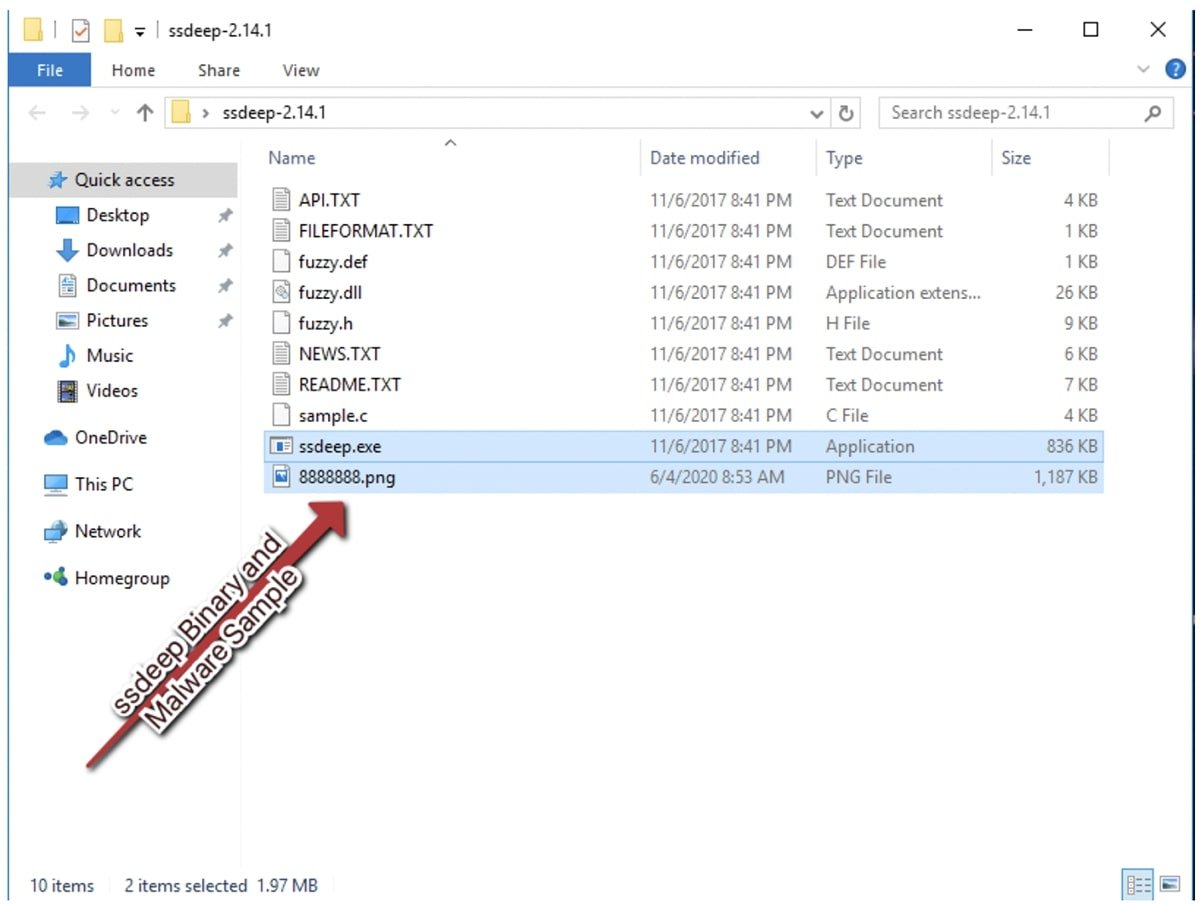1200x908 pixels.
Task: Click the Help question mark icon
Action: (x=1175, y=70)
